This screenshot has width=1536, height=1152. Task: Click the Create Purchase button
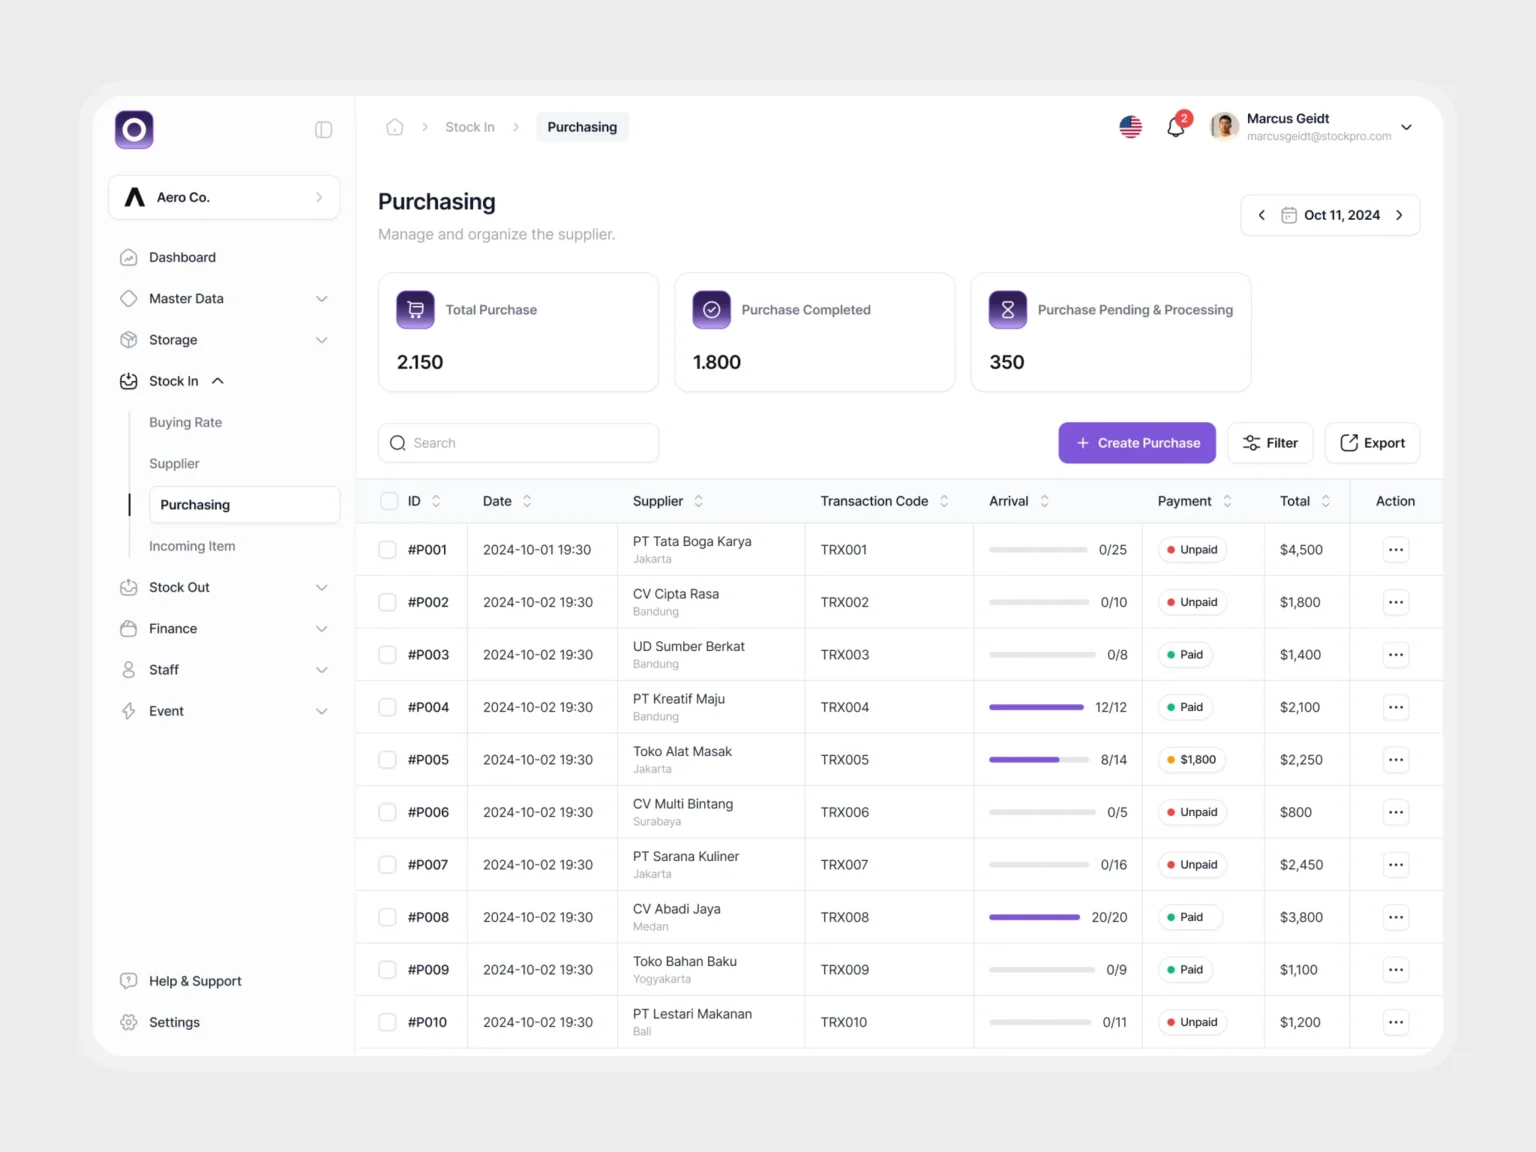(x=1137, y=443)
